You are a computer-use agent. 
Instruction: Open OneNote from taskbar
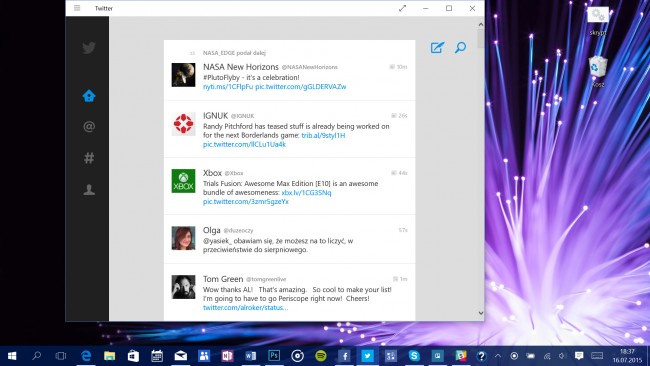click(227, 356)
